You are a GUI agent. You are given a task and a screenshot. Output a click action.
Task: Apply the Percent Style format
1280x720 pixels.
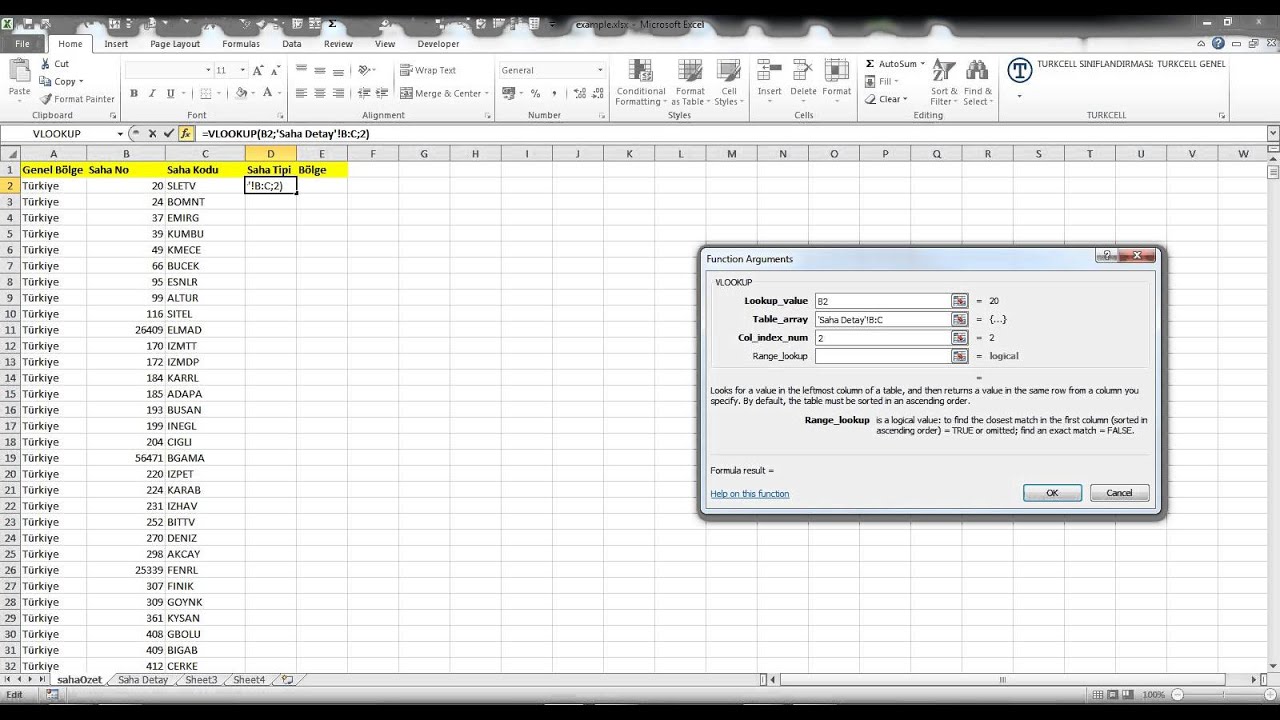point(536,93)
